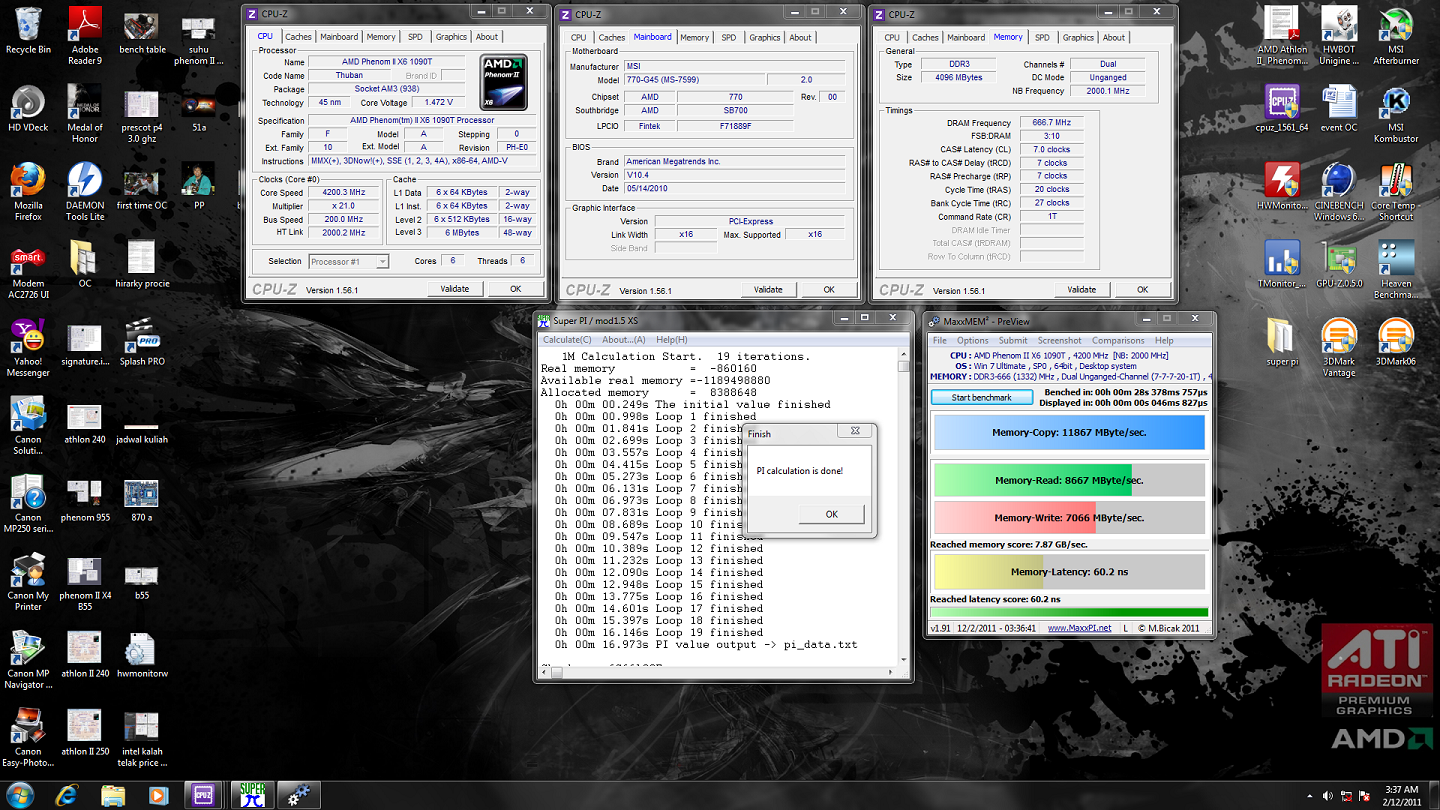The image size is (1440, 810).
Task: Open Modem AC2726 UI desktop icon
Action: click(28, 271)
